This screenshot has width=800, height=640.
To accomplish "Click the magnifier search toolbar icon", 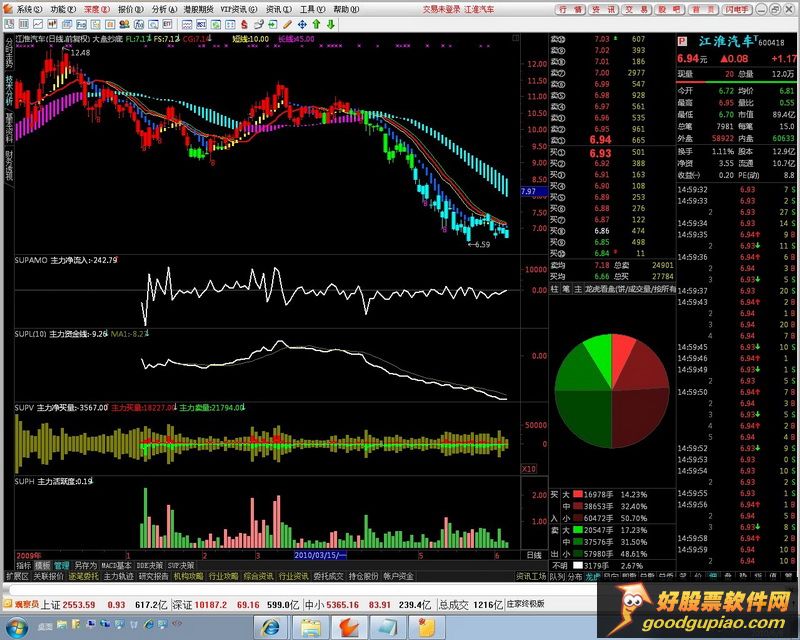I will 153,24.
